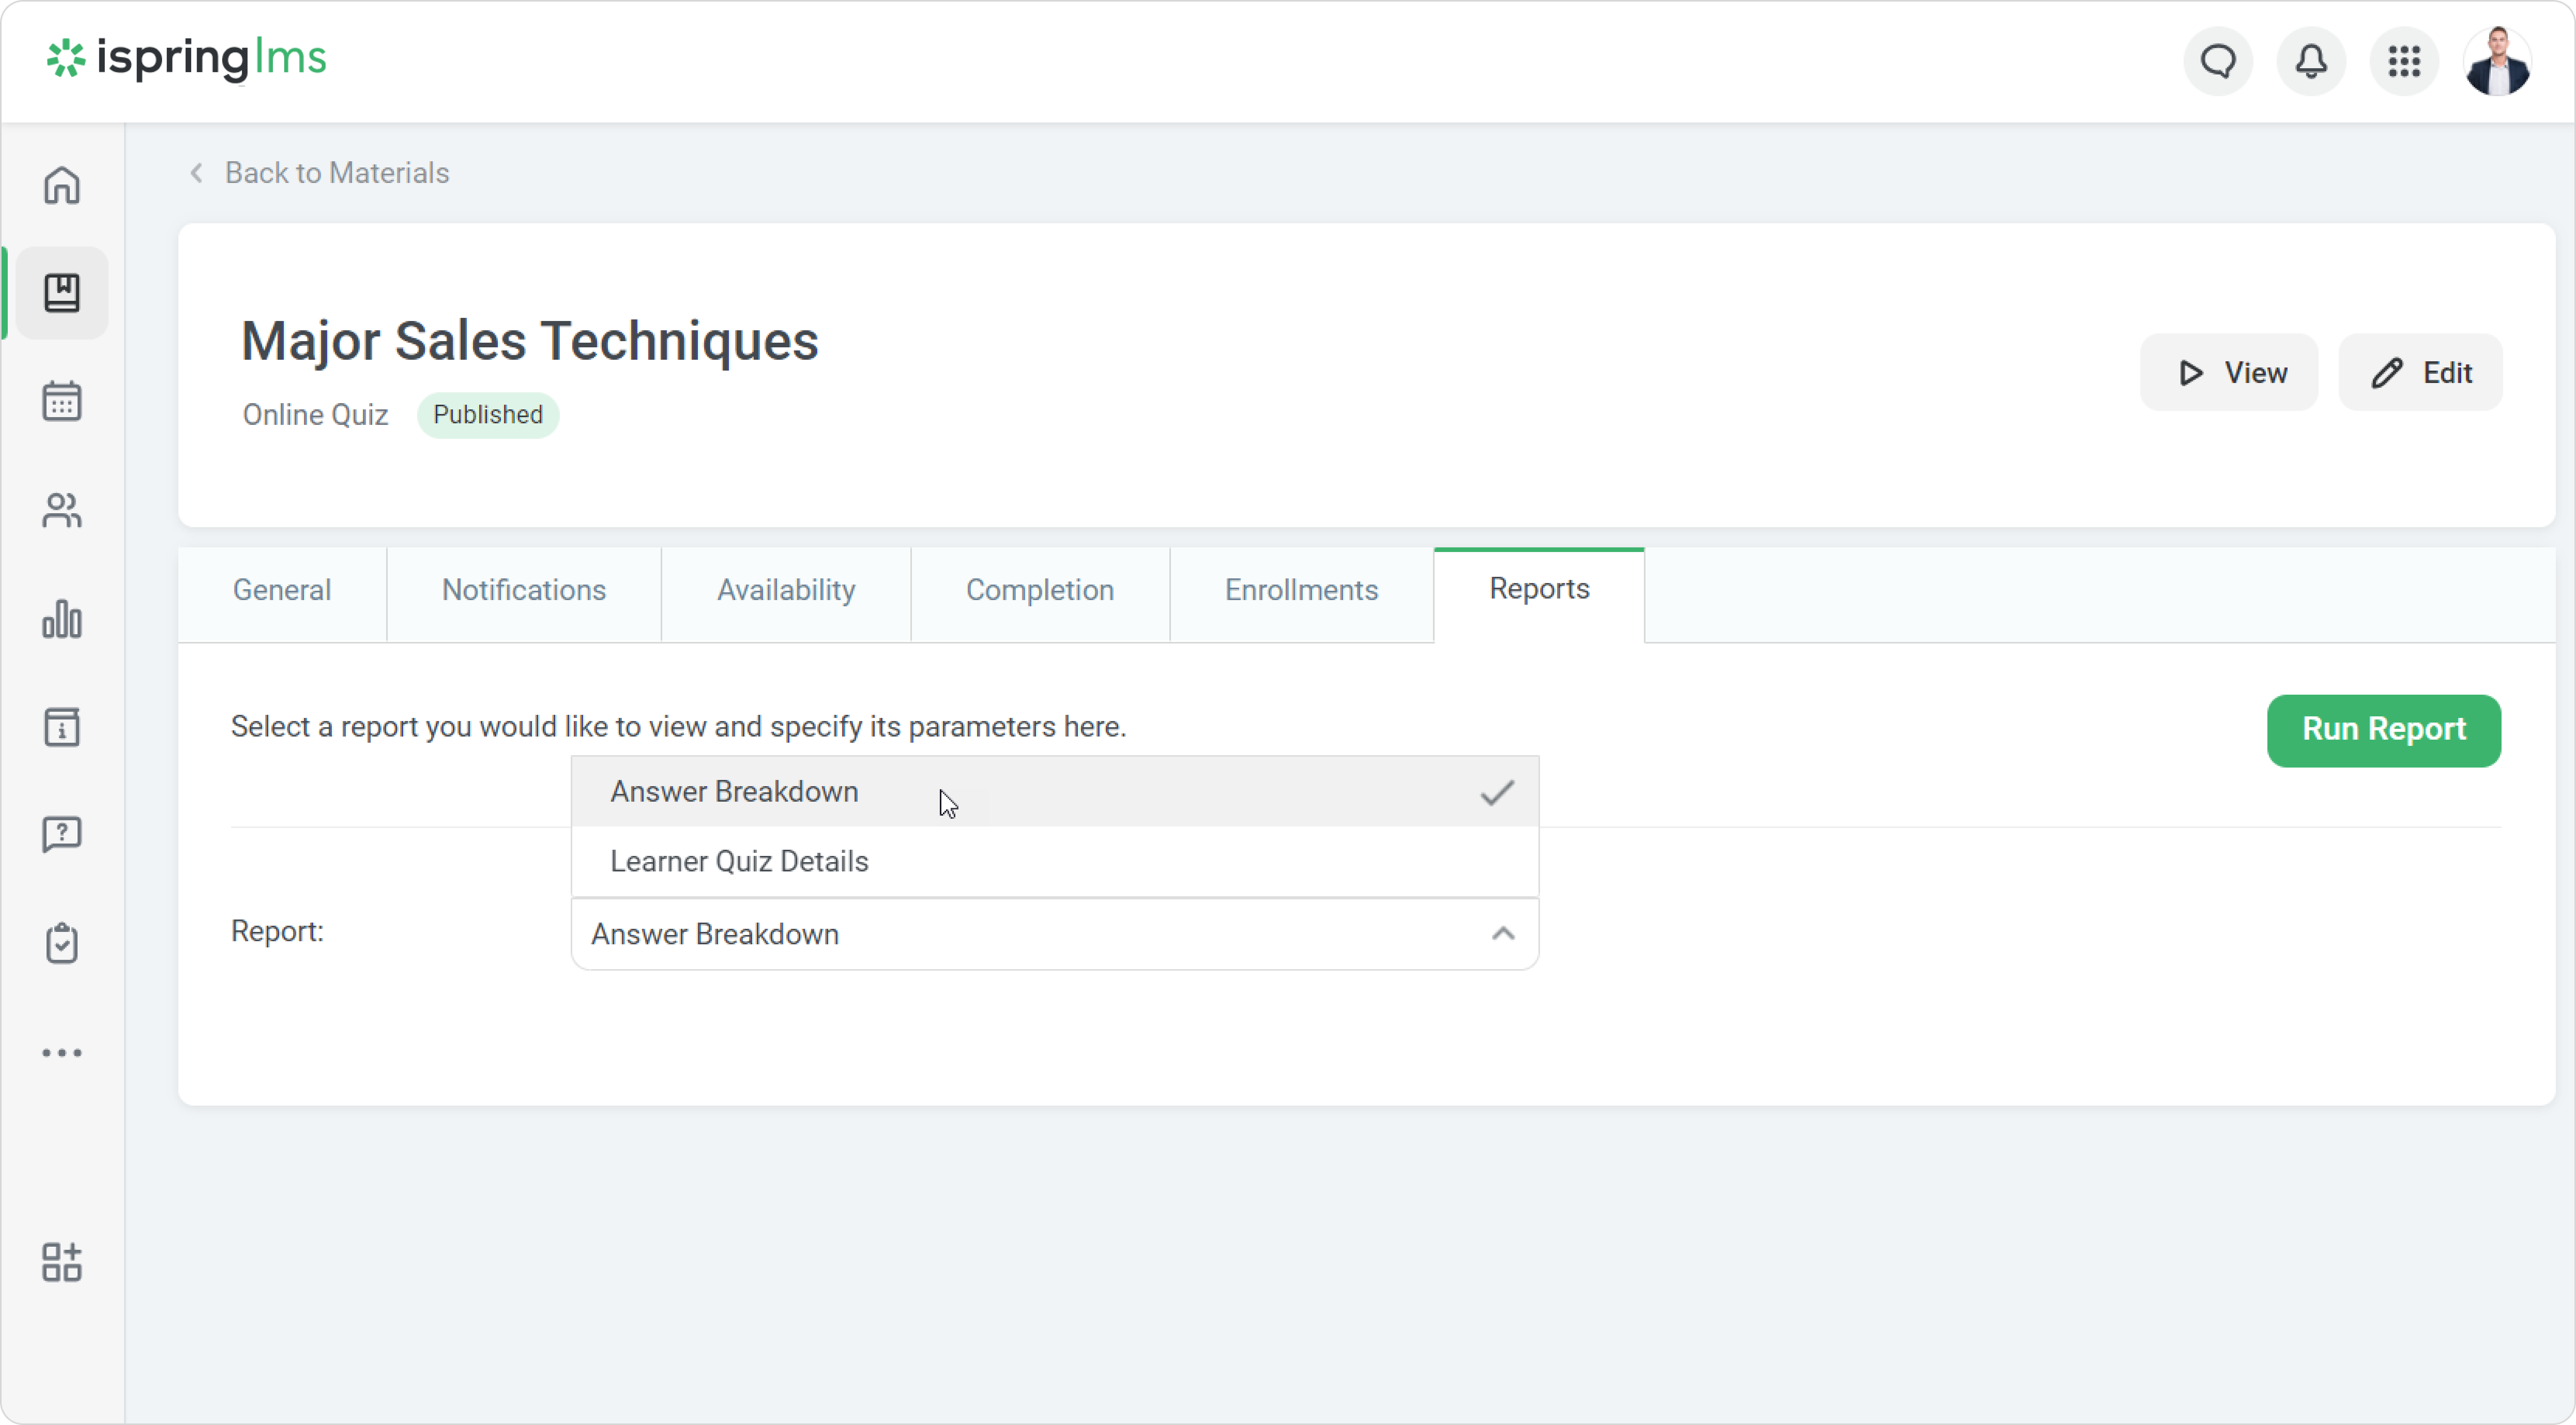This screenshot has height=1425, width=2576.
Task: Choose Answer Breakdown in the list
Action: [734, 792]
